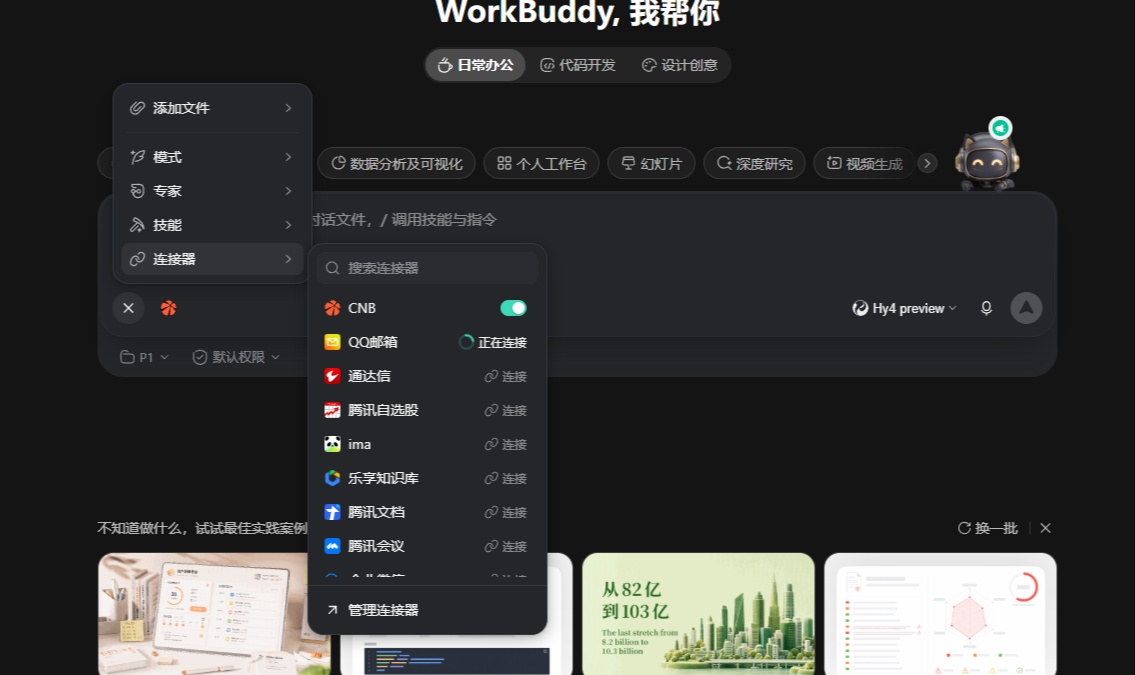Viewport: 1135px width, 675px height.
Task: Click the 数据分析及可视化 chip
Action: coord(397,164)
